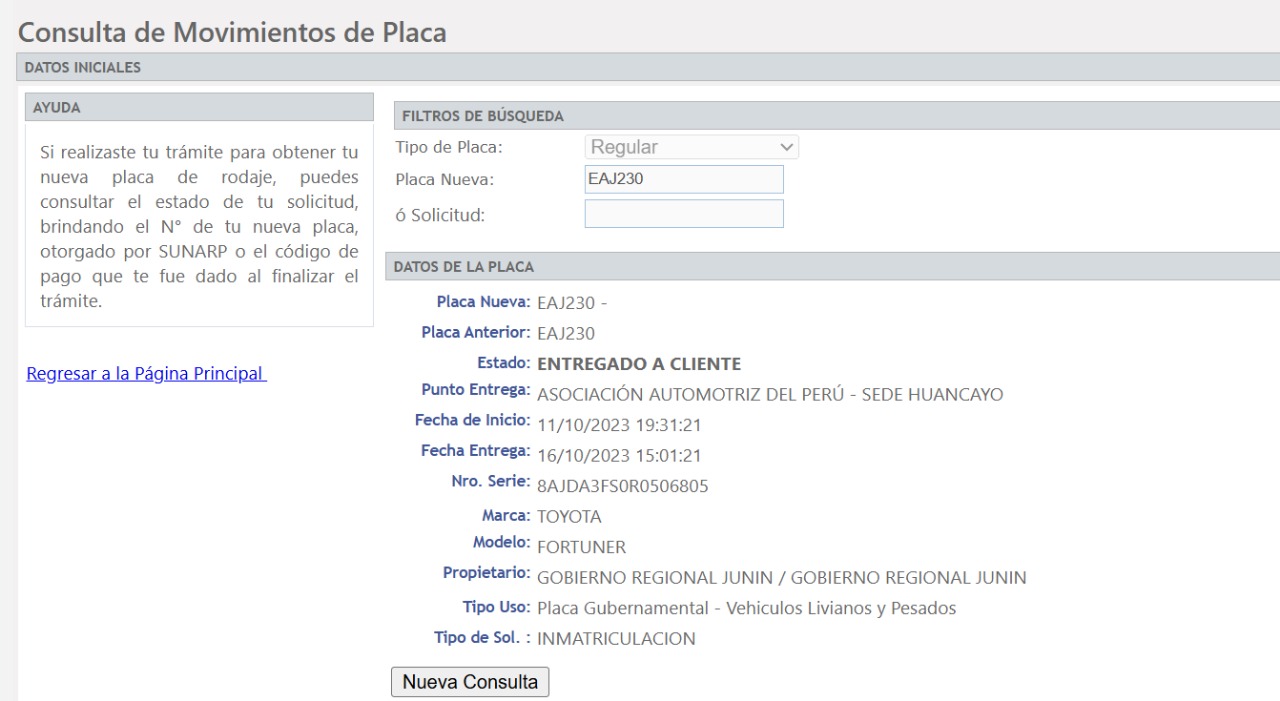Click the serial number 8AJDA3FS0R0506805
This screenshot has width=1280, height=701.
click(x=623, y=487)
